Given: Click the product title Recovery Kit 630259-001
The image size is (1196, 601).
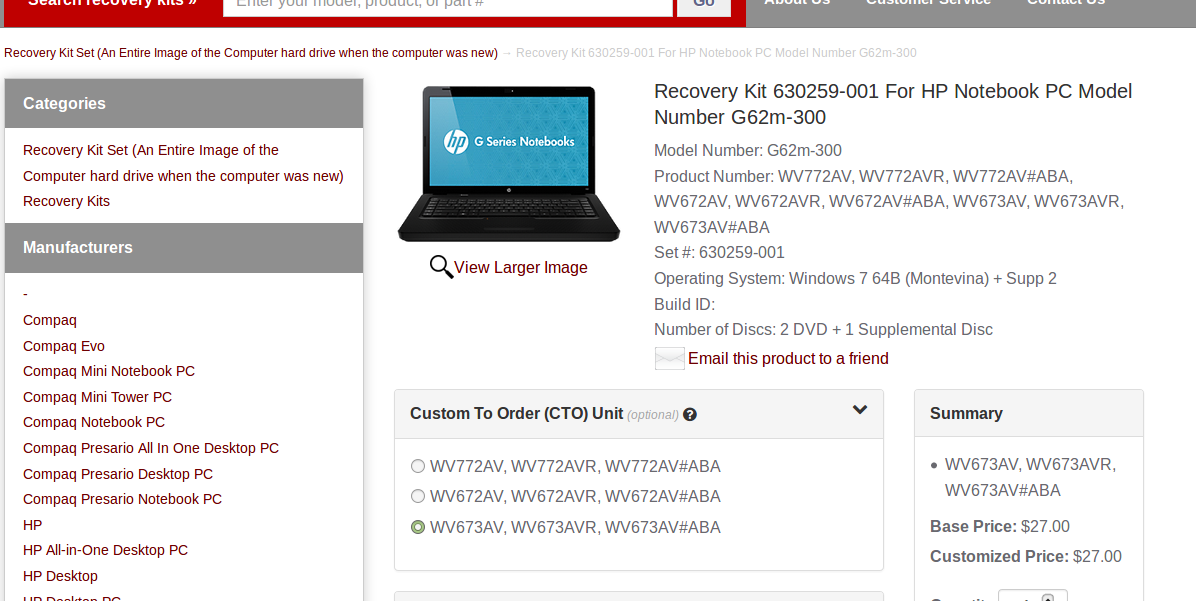Looking at the screenshot, I should tap(893, 104).
